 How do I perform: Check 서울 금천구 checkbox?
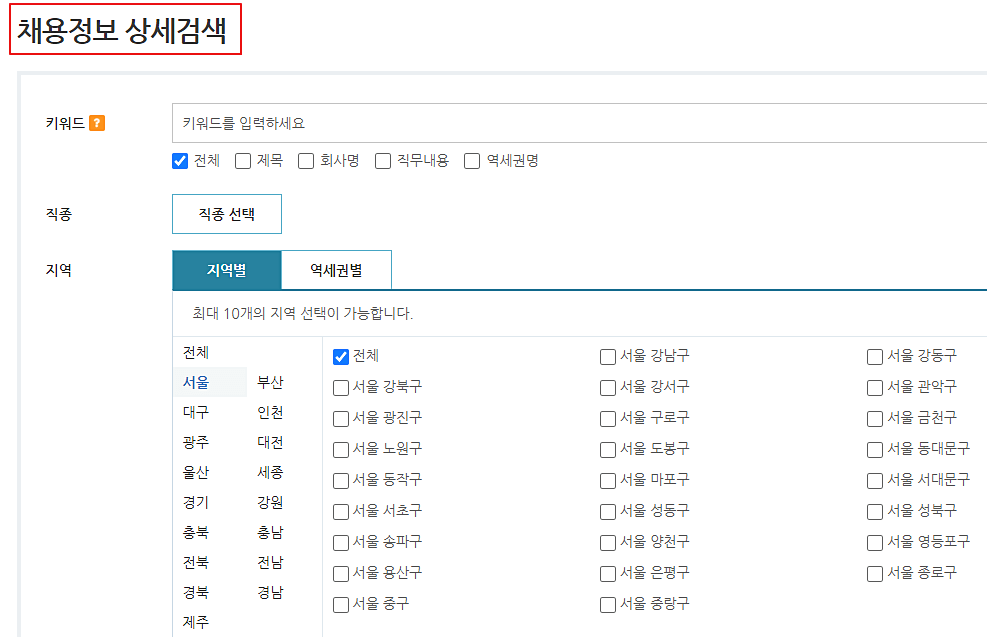[874, 419]
